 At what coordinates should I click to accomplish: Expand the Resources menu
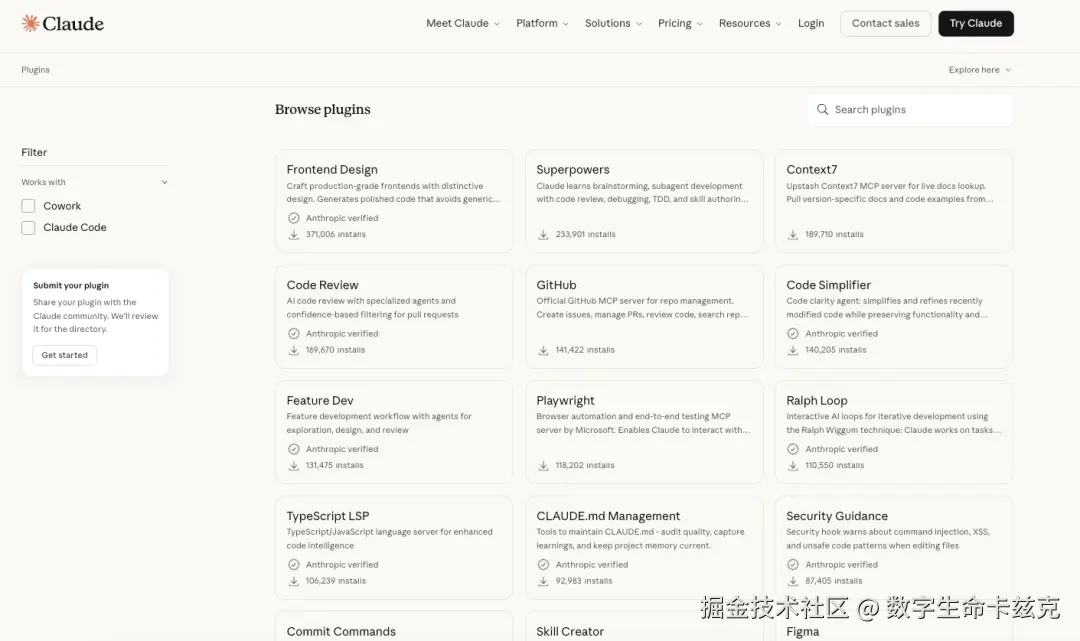pyautogui.click(x=750, y=23)
